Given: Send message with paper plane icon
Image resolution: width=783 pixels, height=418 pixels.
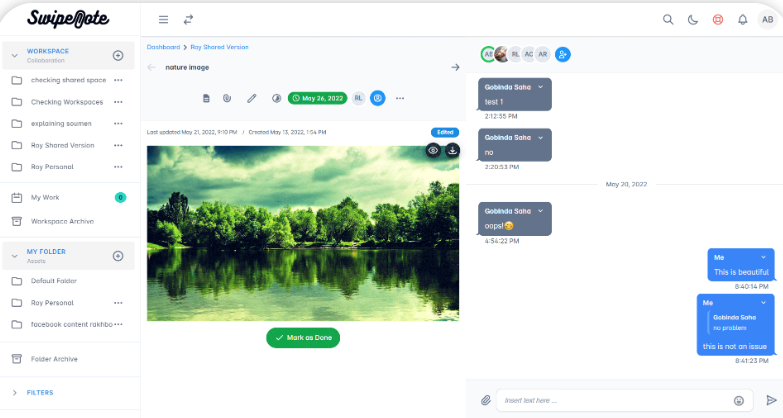Looking at the screenshot, I should click(771, 400).
